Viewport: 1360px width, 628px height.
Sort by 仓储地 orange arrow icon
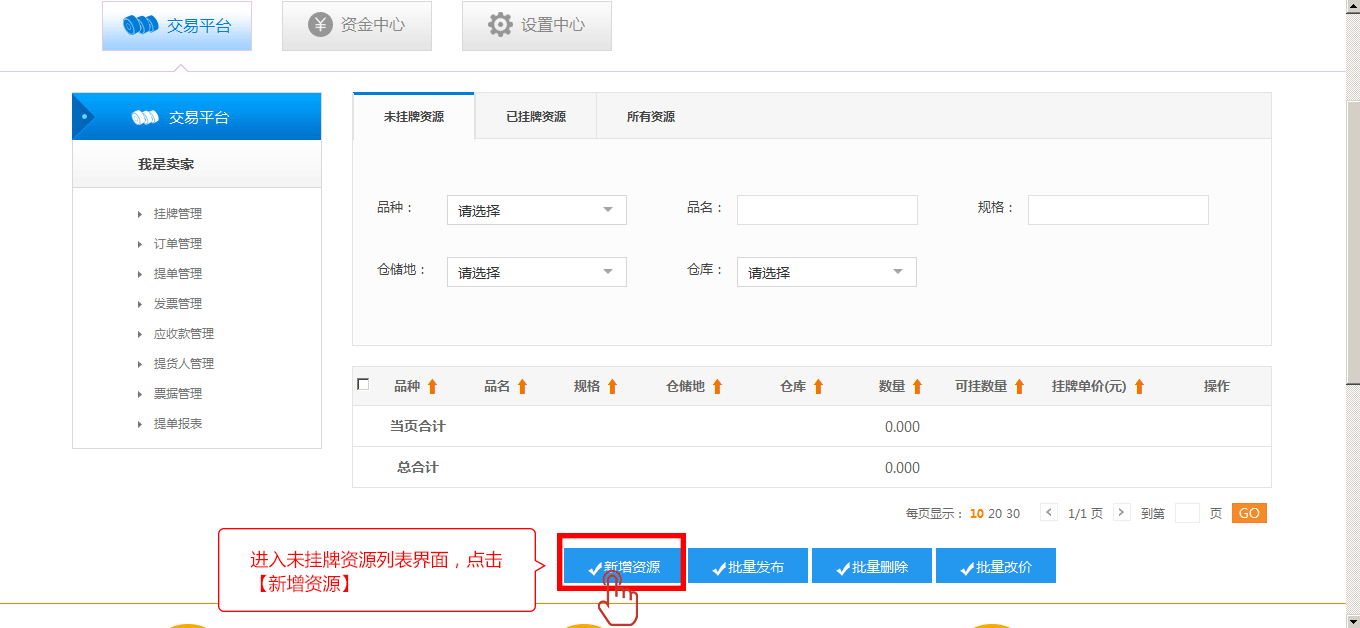pos(717,387)
